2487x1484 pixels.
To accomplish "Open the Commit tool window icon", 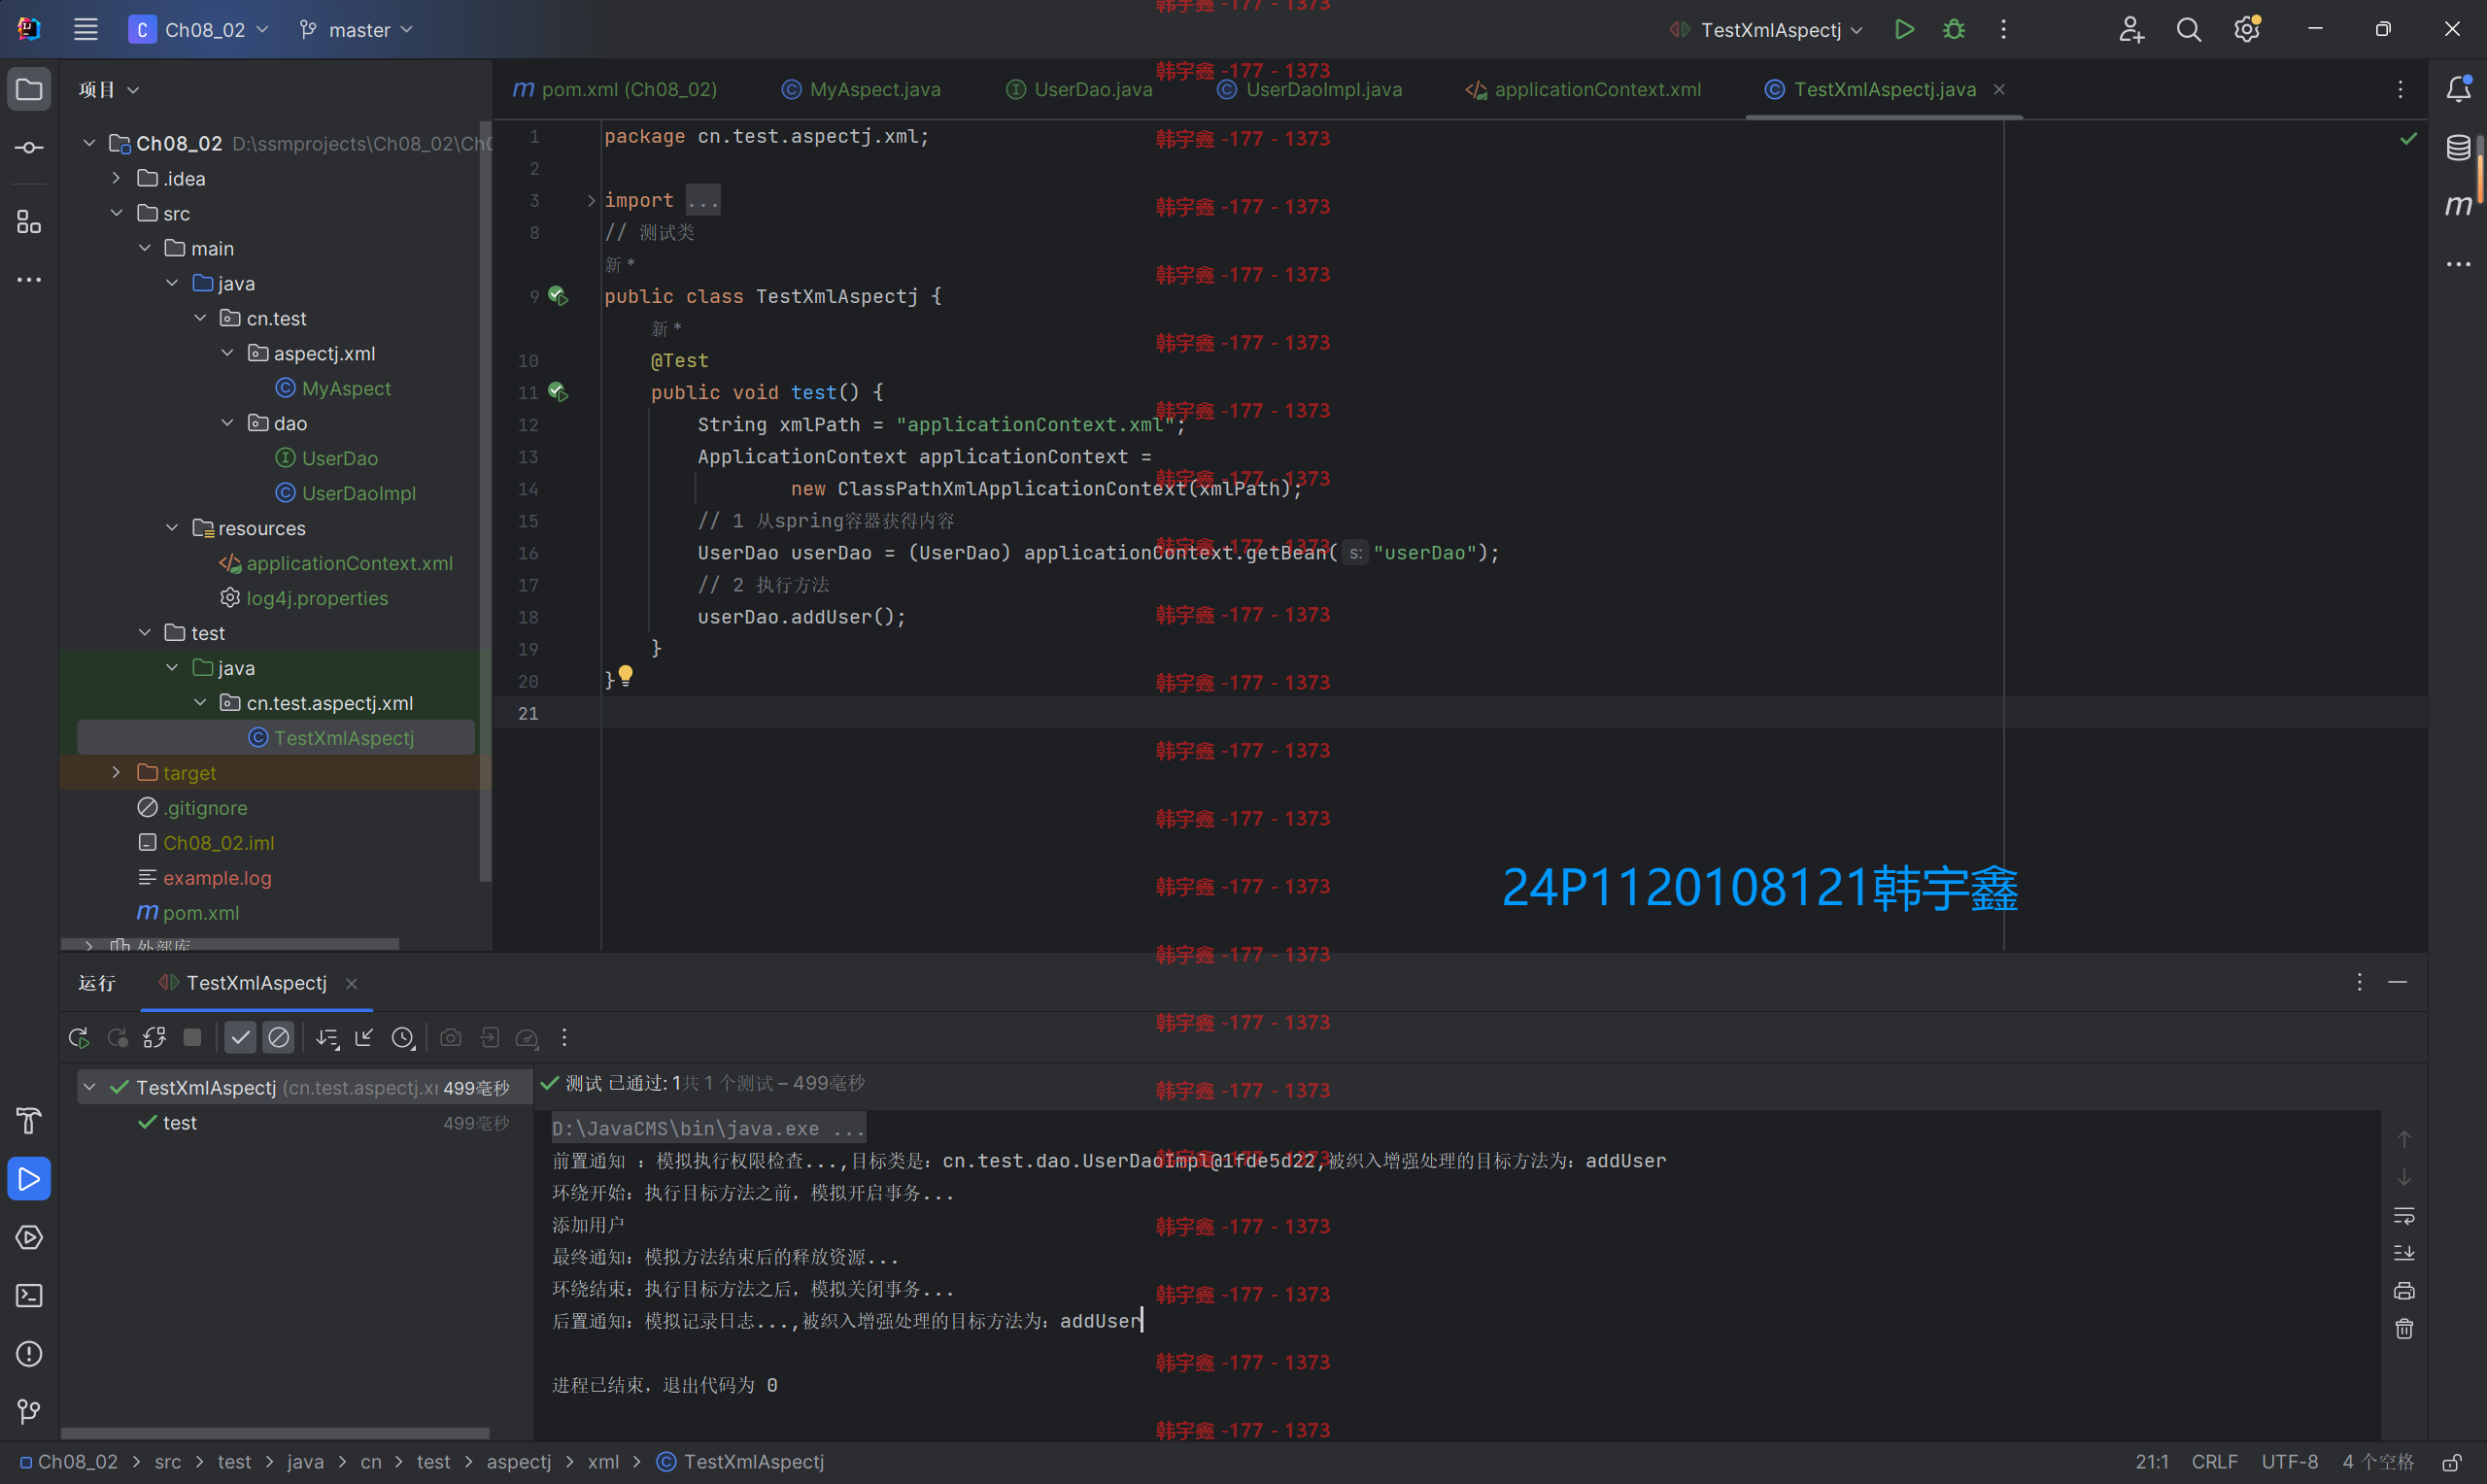I will (x=29, y=147).
